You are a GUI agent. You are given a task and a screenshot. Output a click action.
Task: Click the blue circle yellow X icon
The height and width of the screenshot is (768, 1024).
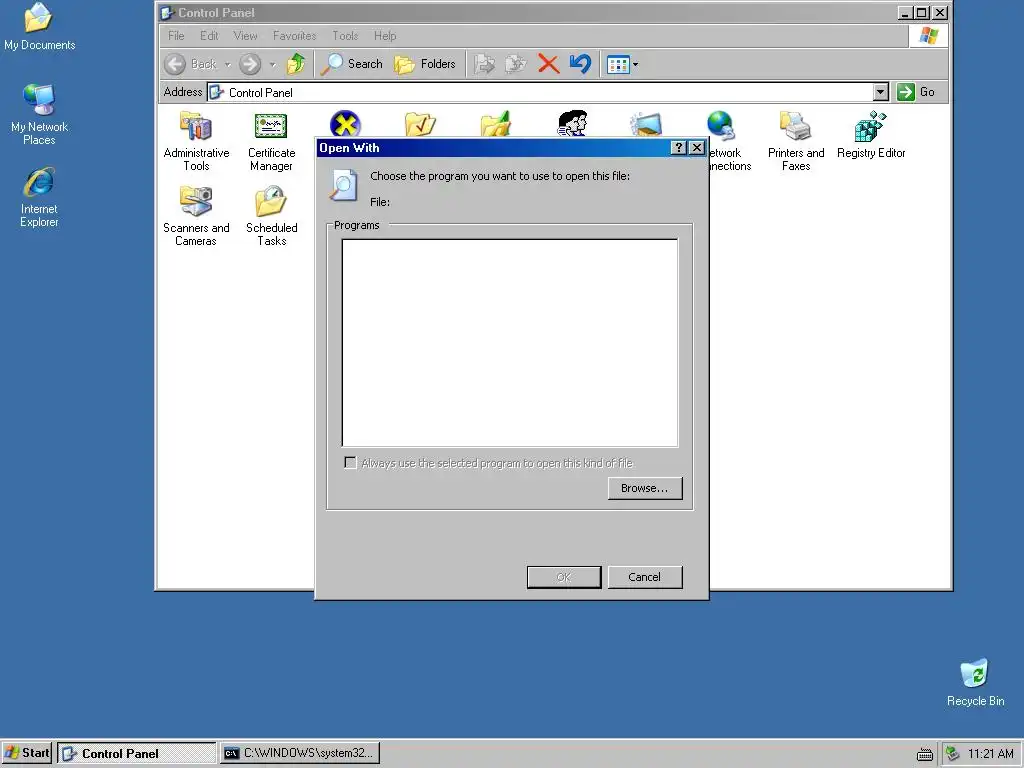345,123
